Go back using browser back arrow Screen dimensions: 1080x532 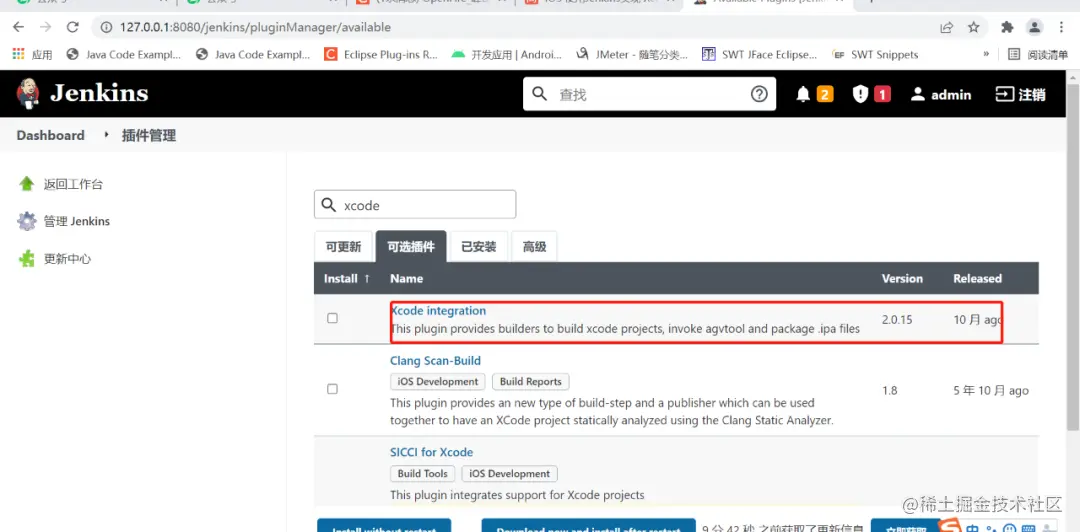click(x=19, y=28)
